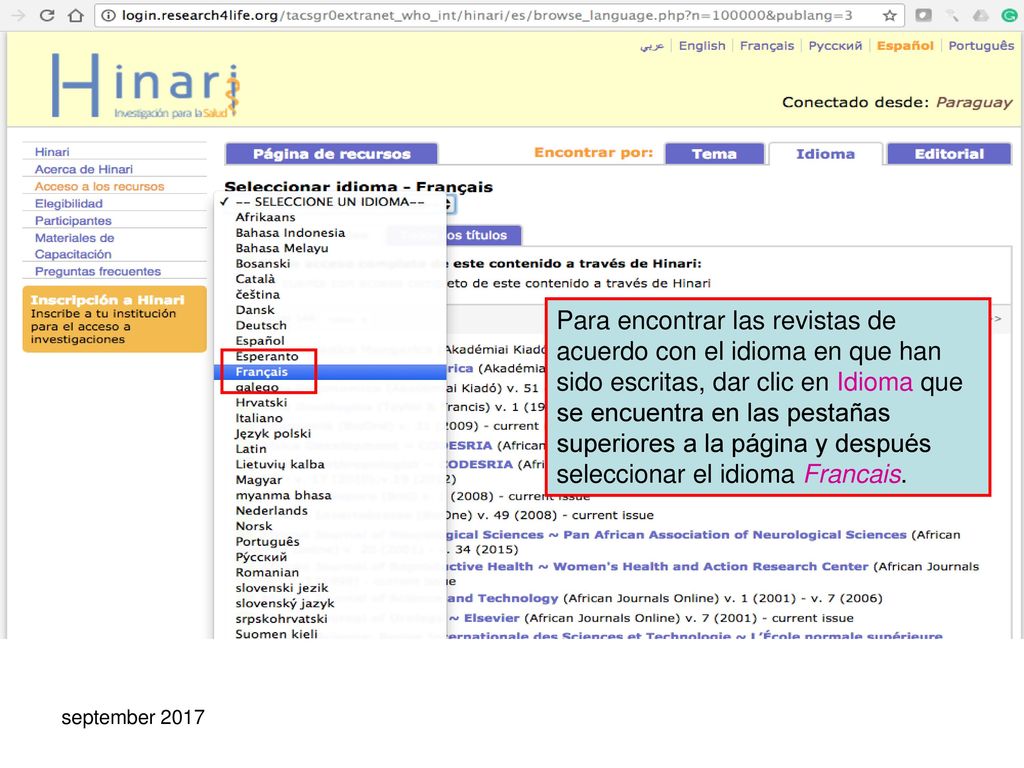Open the Hinari sidebar link

point(52,152)
